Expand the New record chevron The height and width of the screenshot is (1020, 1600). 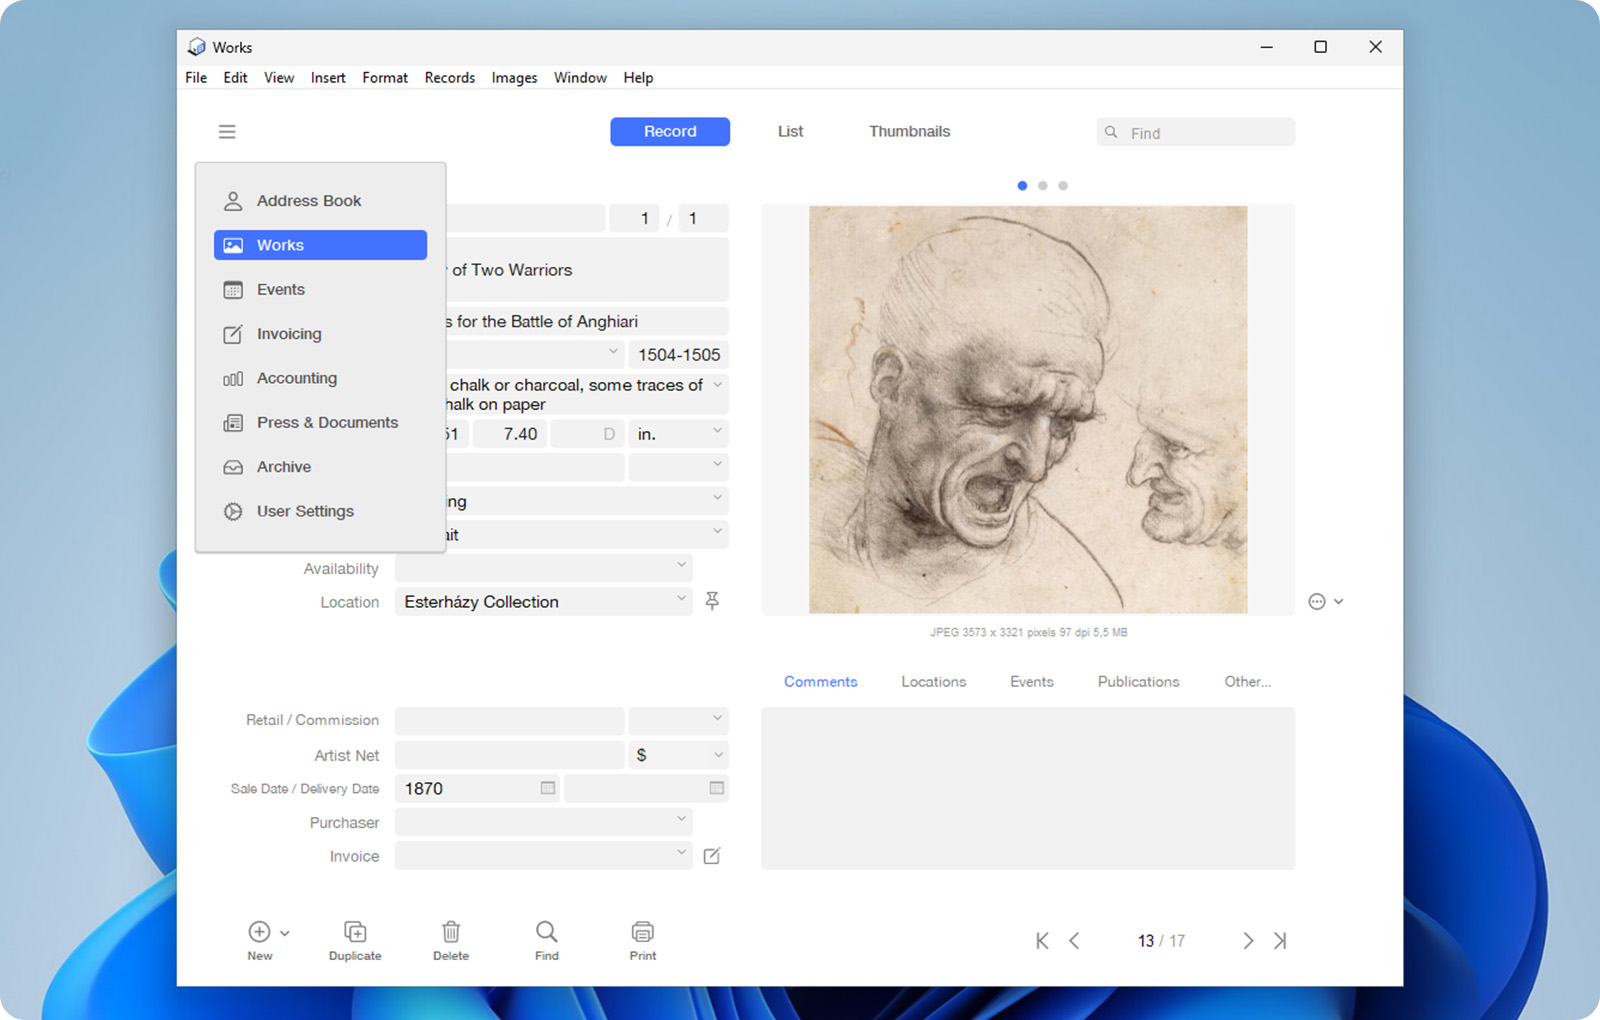(285, 933)
